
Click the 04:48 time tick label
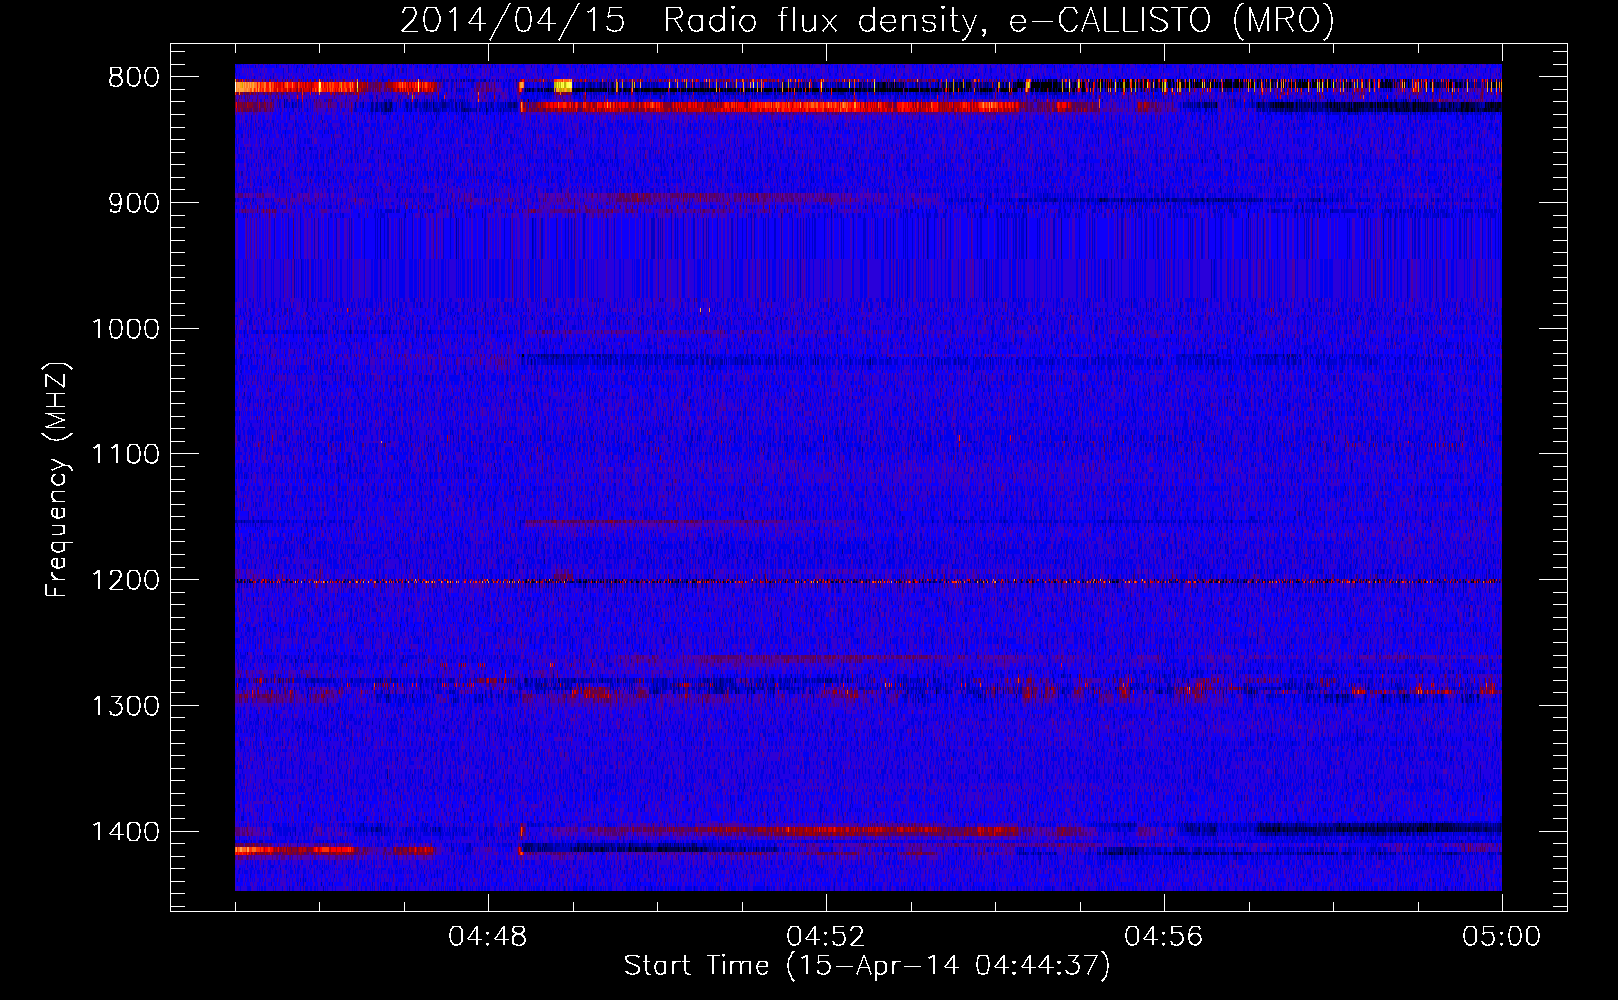(488, 937)
